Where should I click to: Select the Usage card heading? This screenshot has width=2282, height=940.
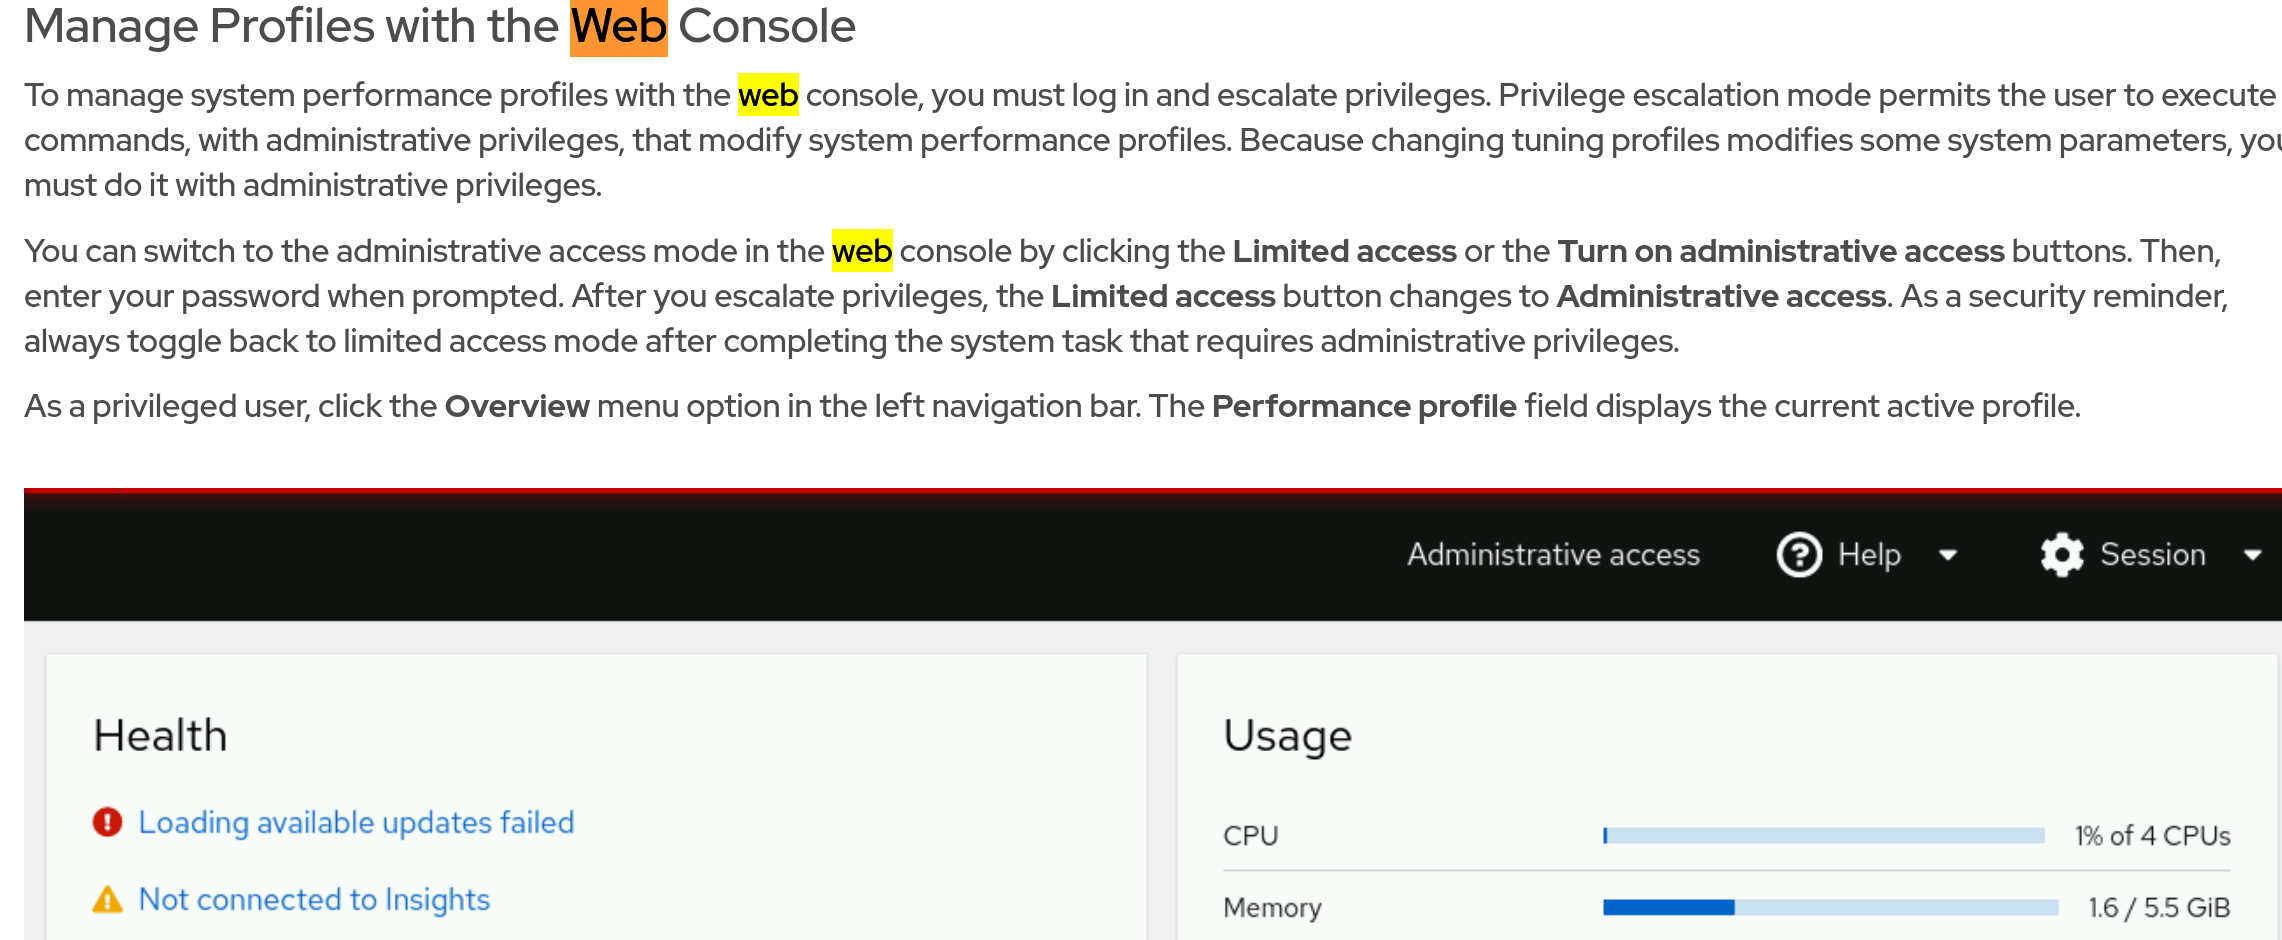tap(1287, 736)
